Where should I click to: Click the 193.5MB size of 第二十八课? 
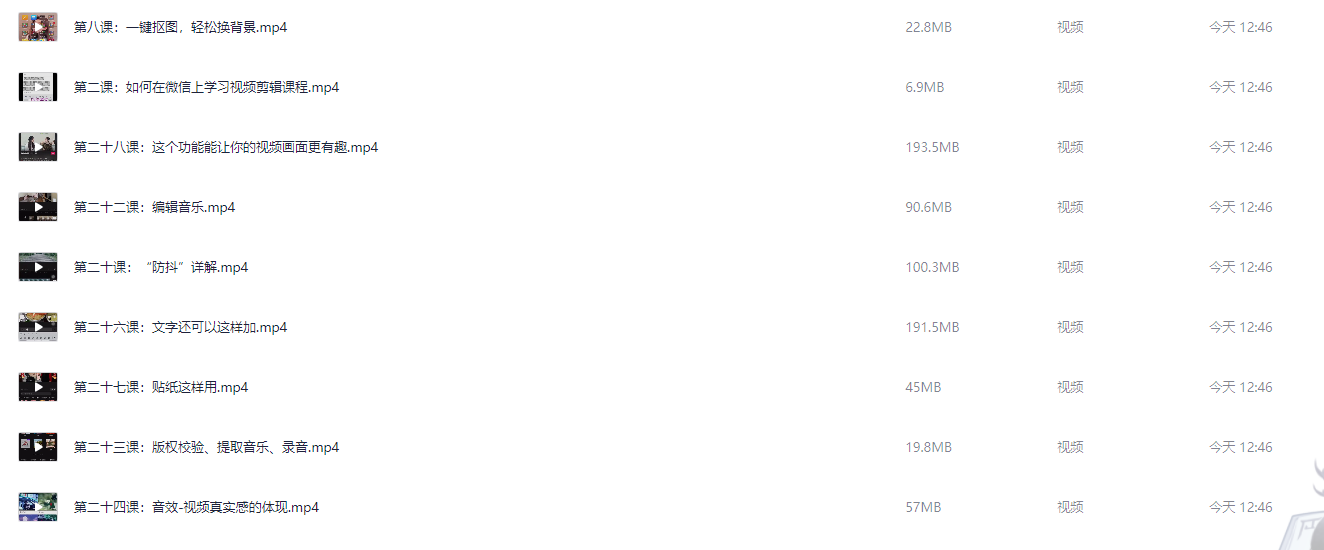point(932,147)
